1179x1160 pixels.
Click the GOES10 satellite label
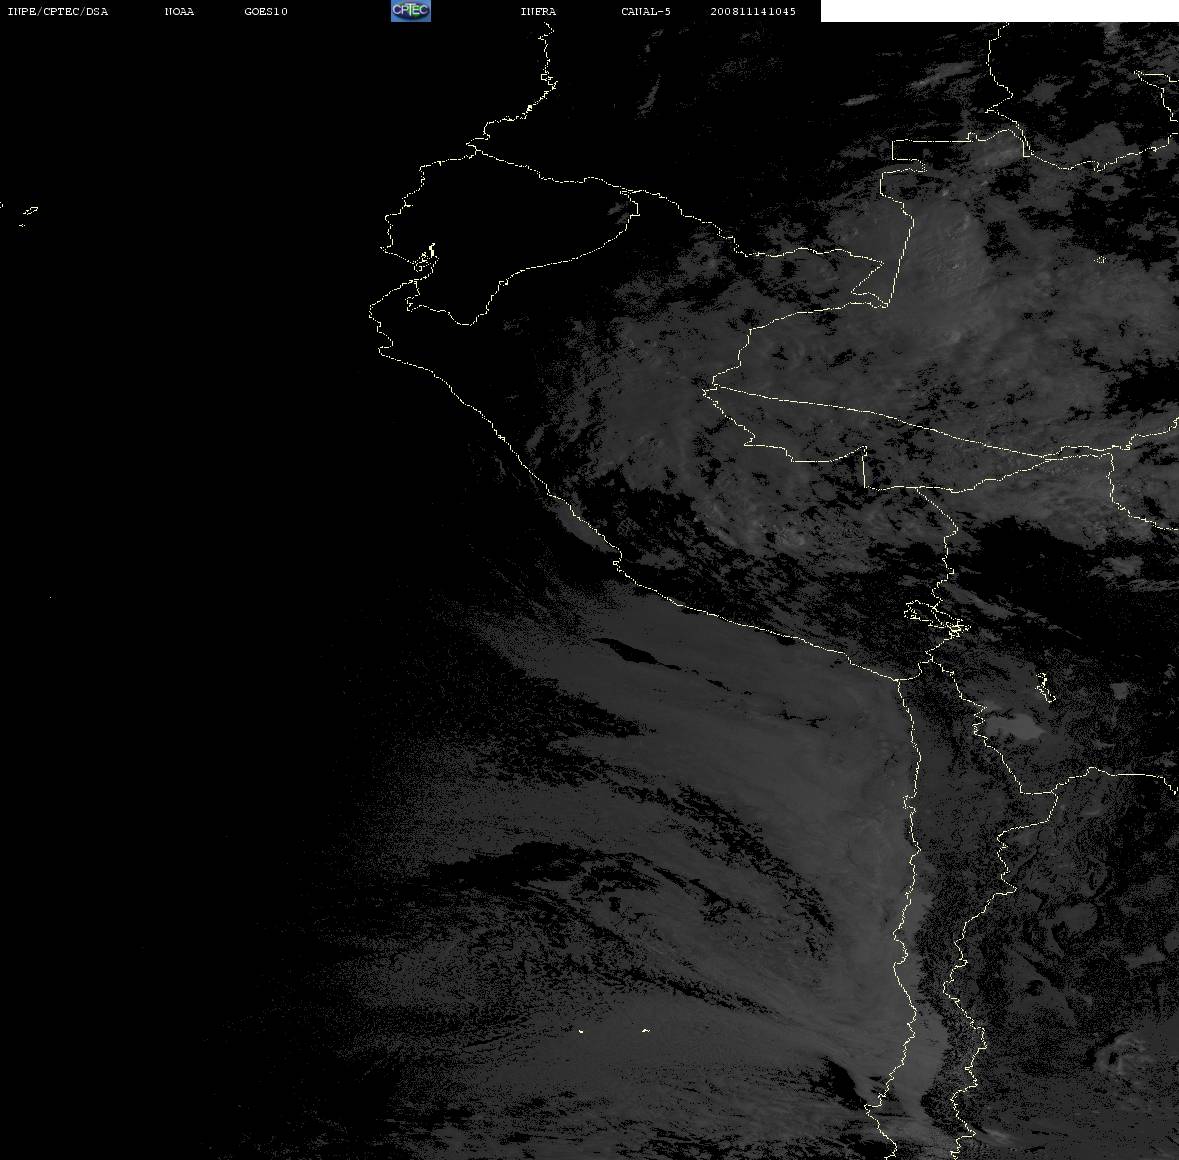pyautogui.click(x=266, y=11)
